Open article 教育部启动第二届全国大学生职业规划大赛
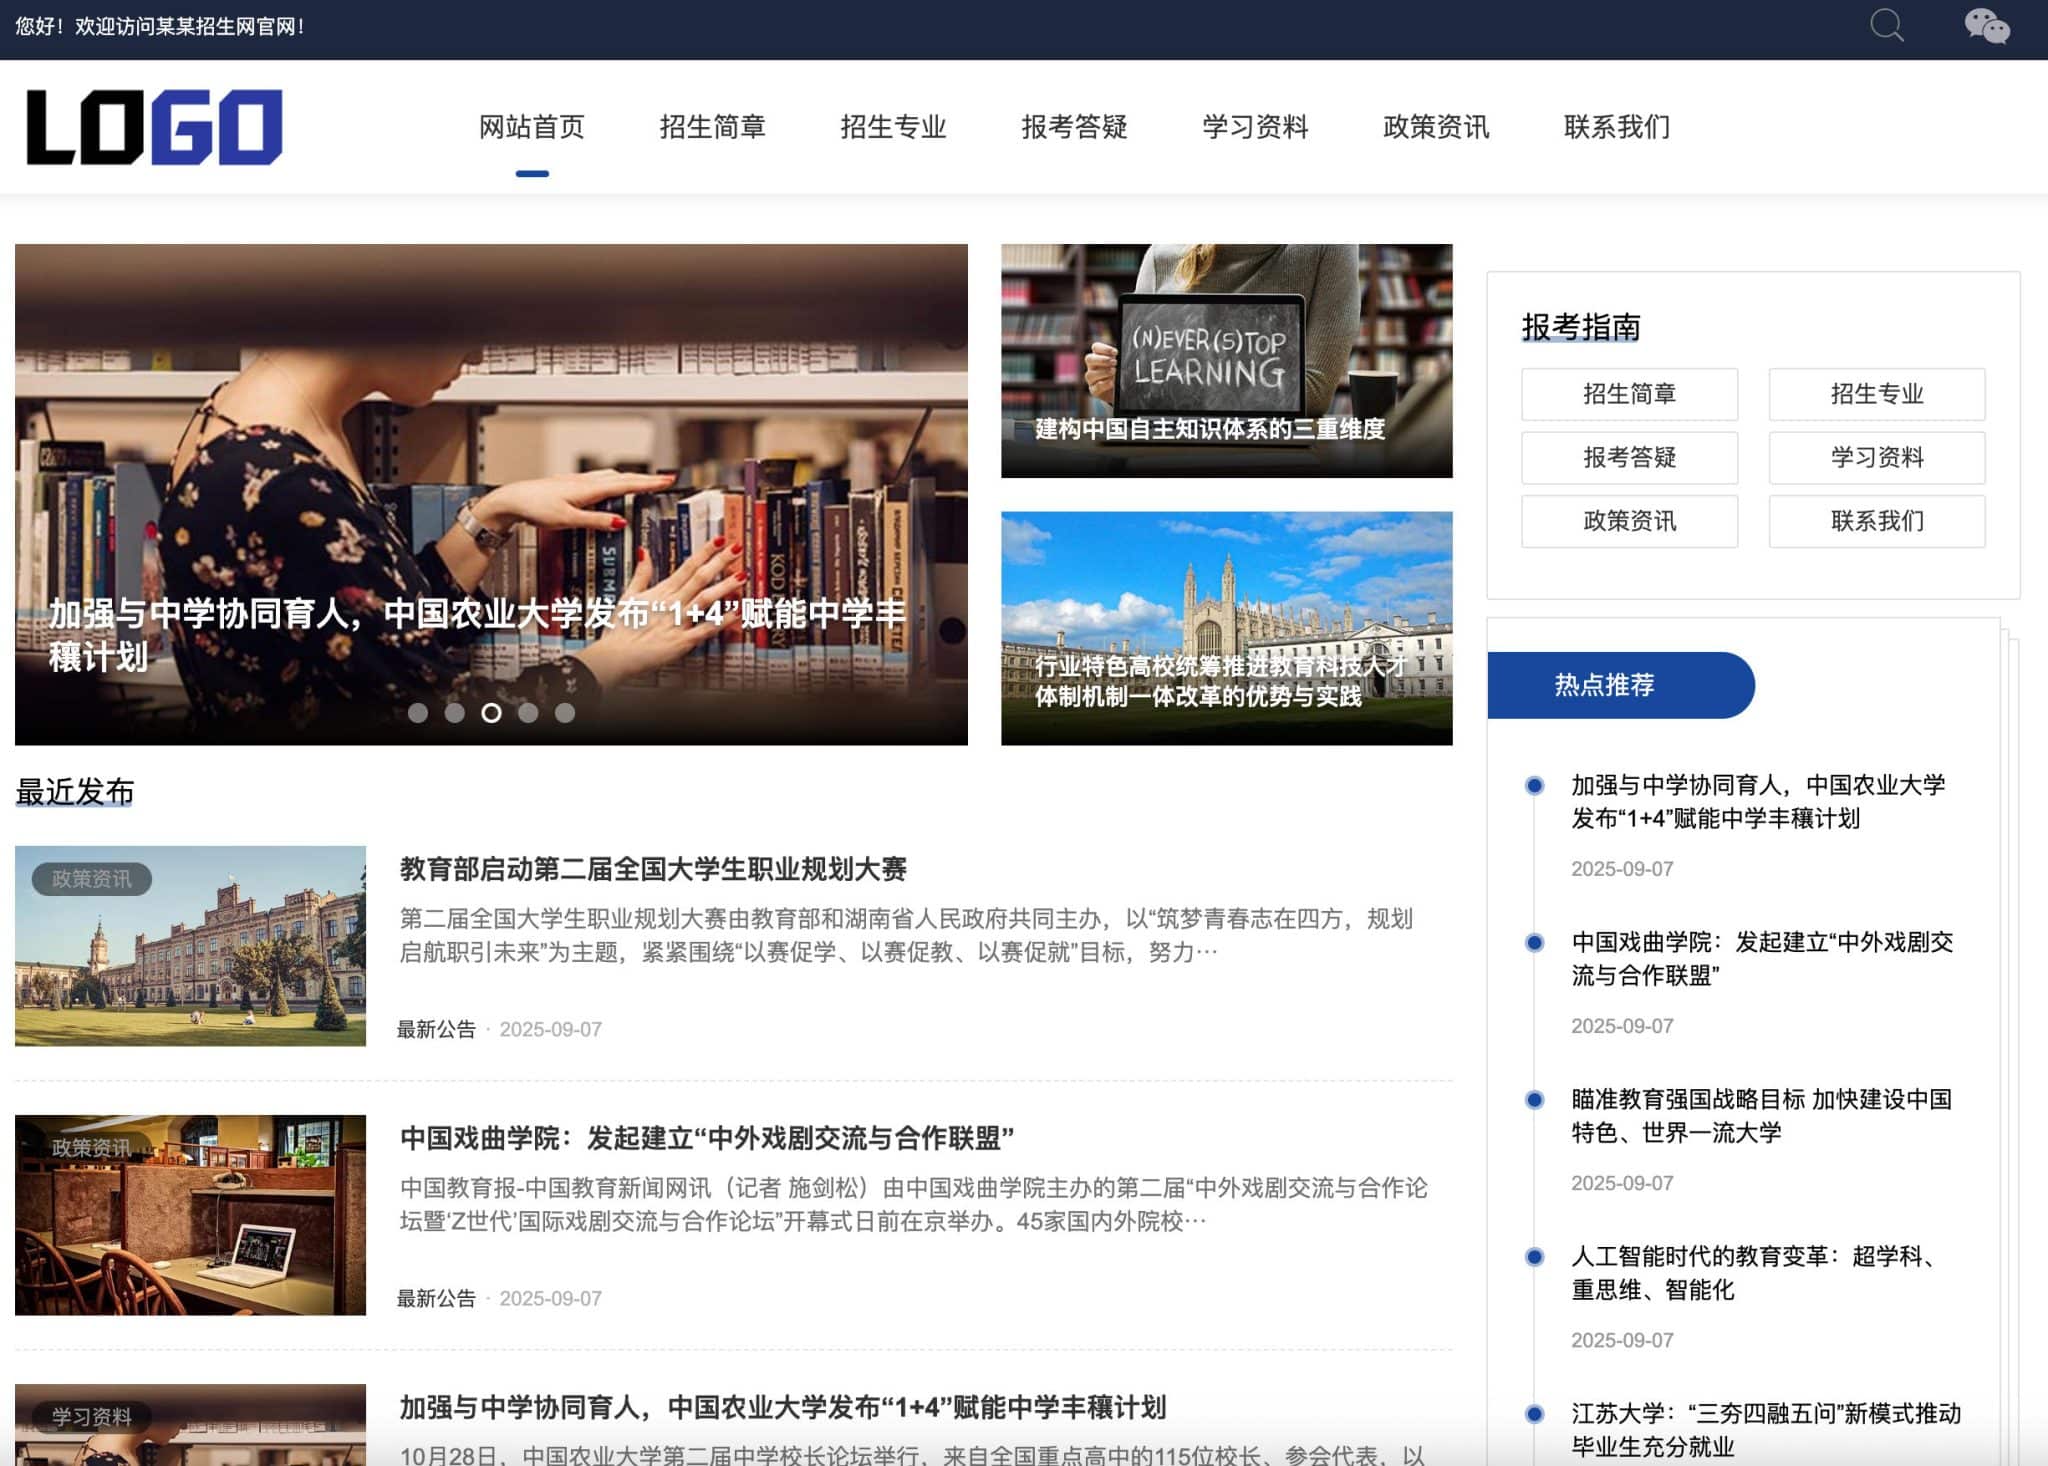2048x1466 pixels. click(653, 869)
